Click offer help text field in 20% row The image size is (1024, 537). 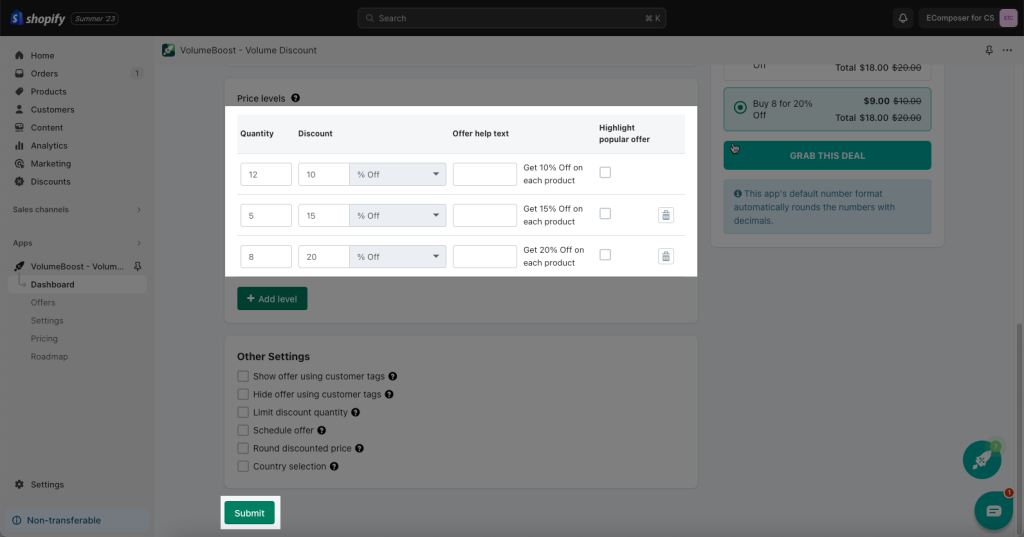[485, 257]
